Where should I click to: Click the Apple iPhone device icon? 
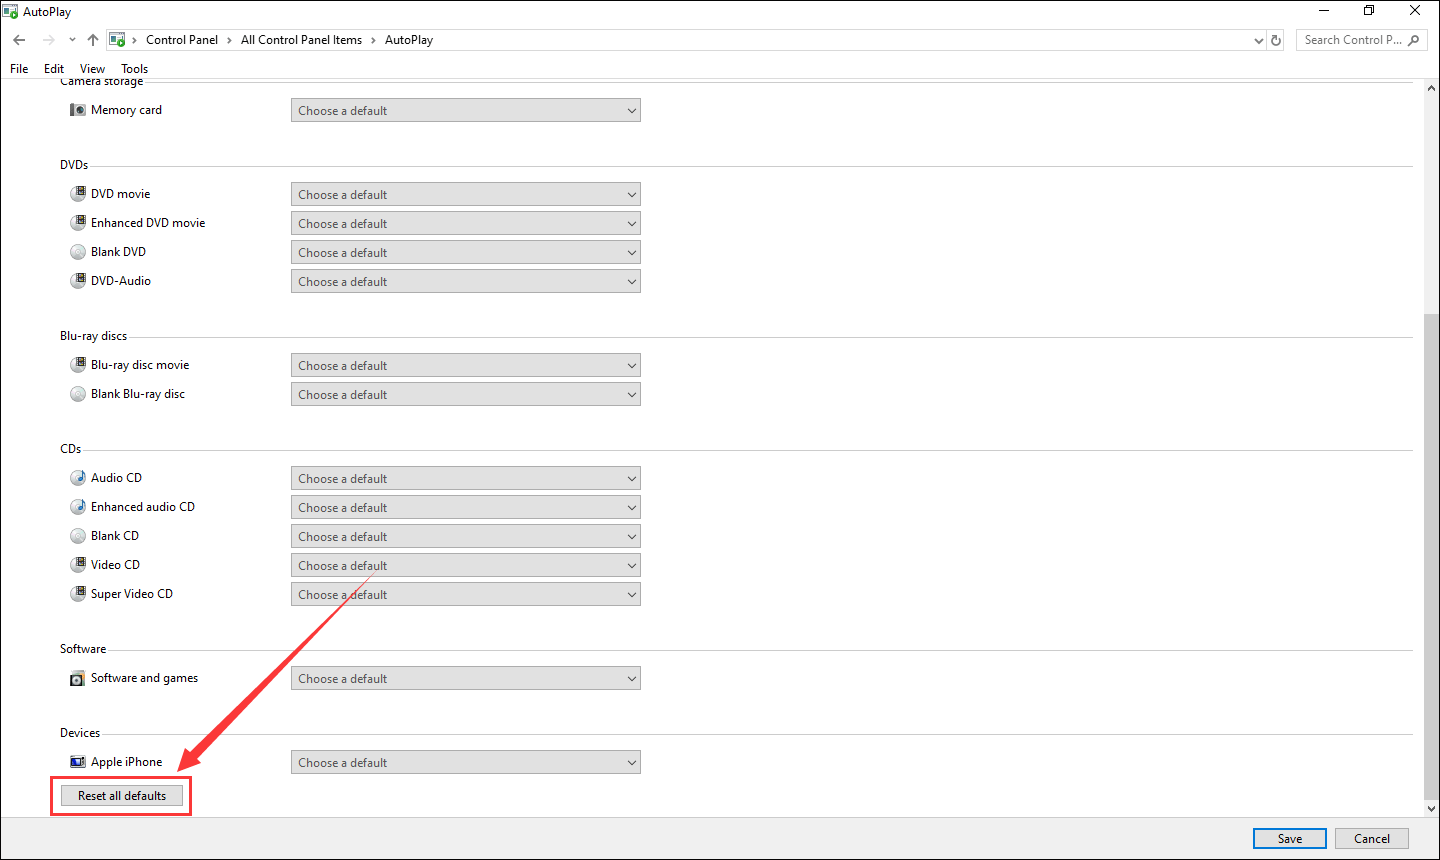coord(77,762)
